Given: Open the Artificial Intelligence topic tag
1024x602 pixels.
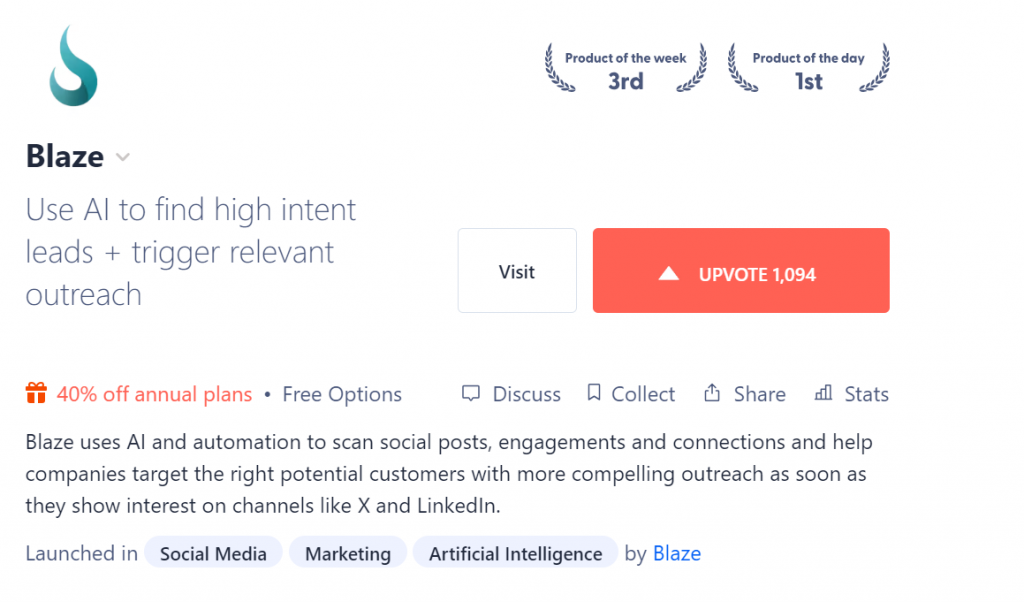Looking at the screenshot, I should coord(515,553).
